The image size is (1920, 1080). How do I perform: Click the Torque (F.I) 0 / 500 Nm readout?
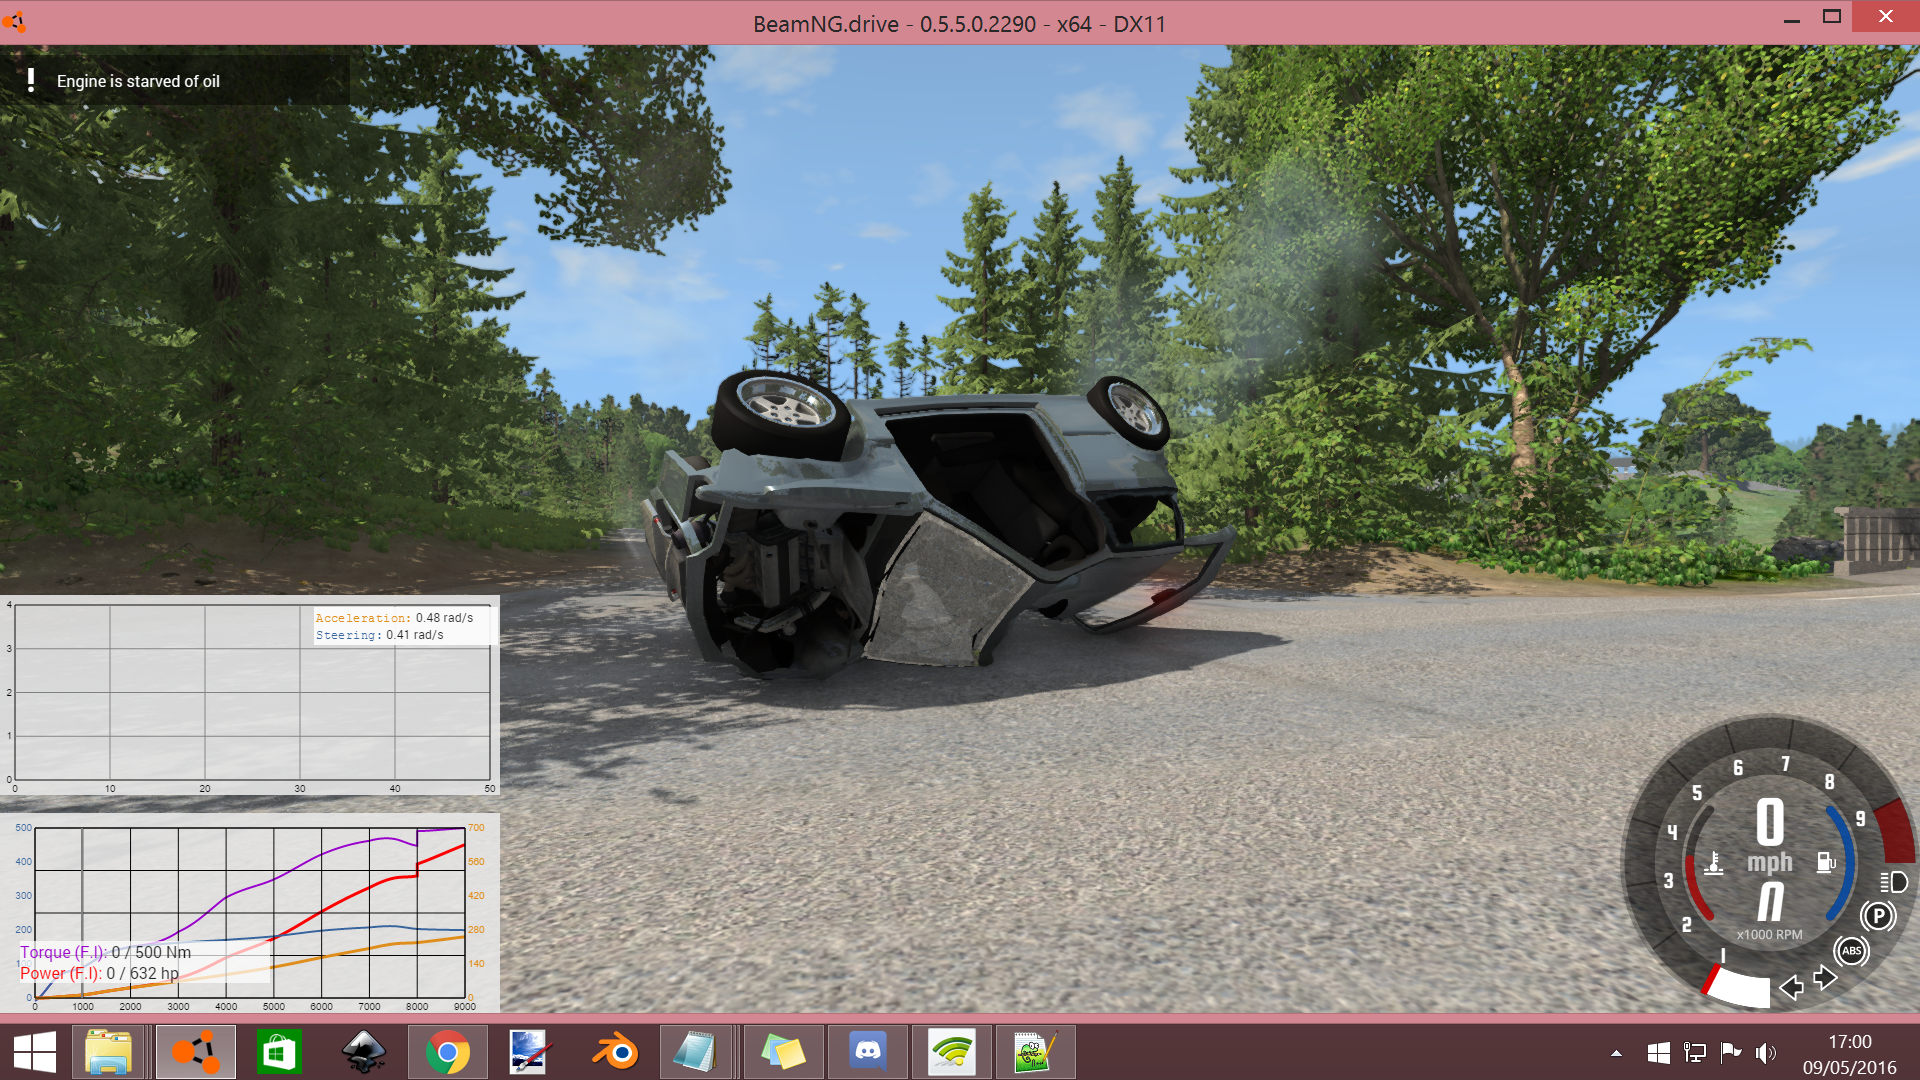click(x=105, y=952)
